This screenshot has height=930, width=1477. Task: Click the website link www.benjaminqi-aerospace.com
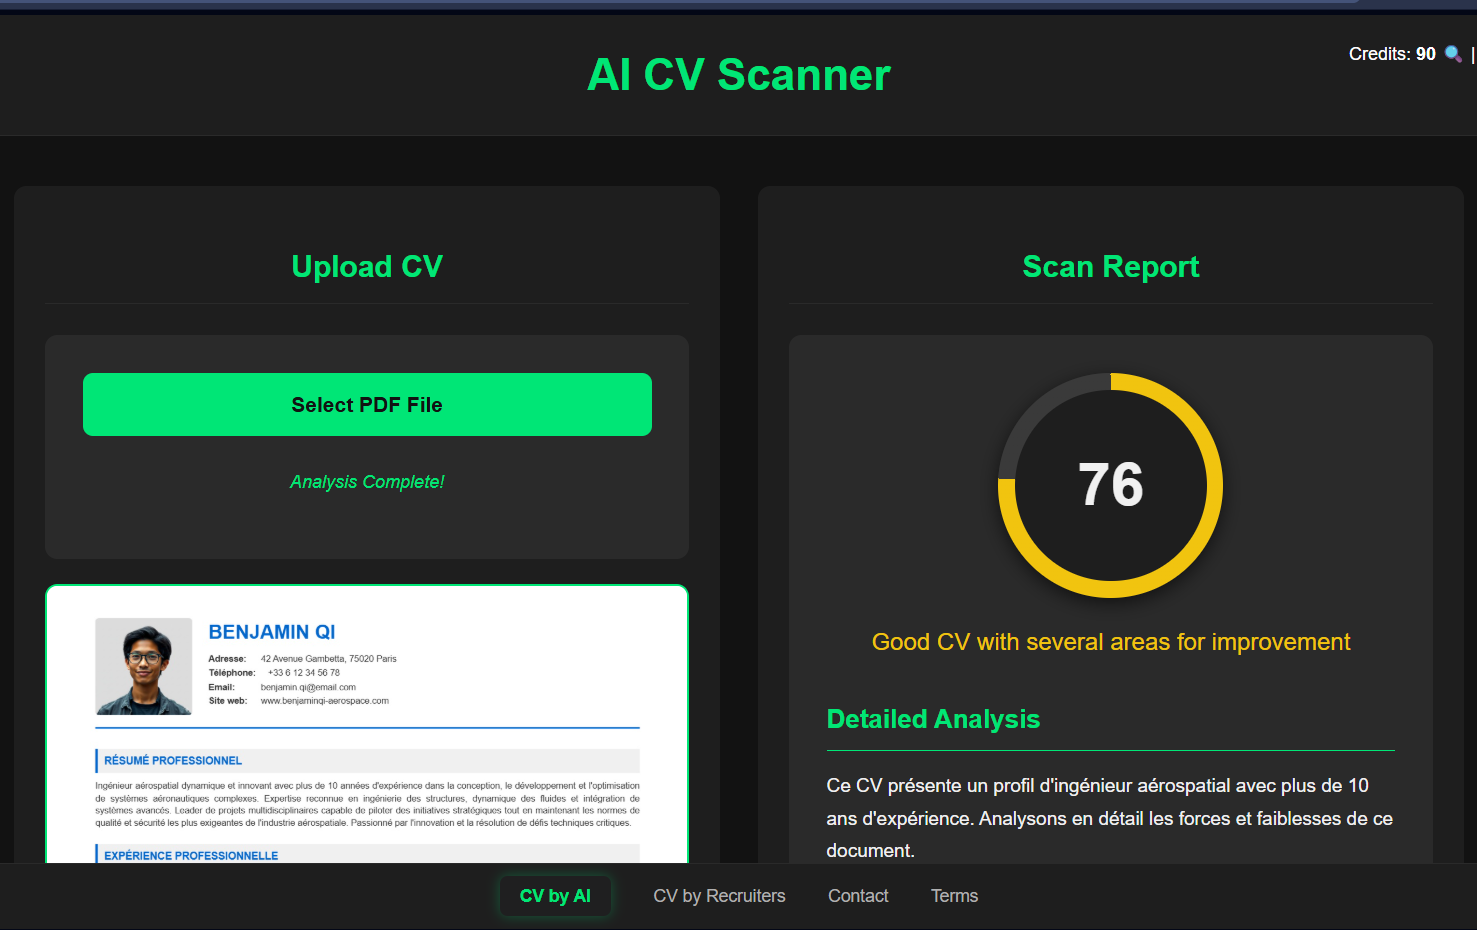tap(323, 700)
